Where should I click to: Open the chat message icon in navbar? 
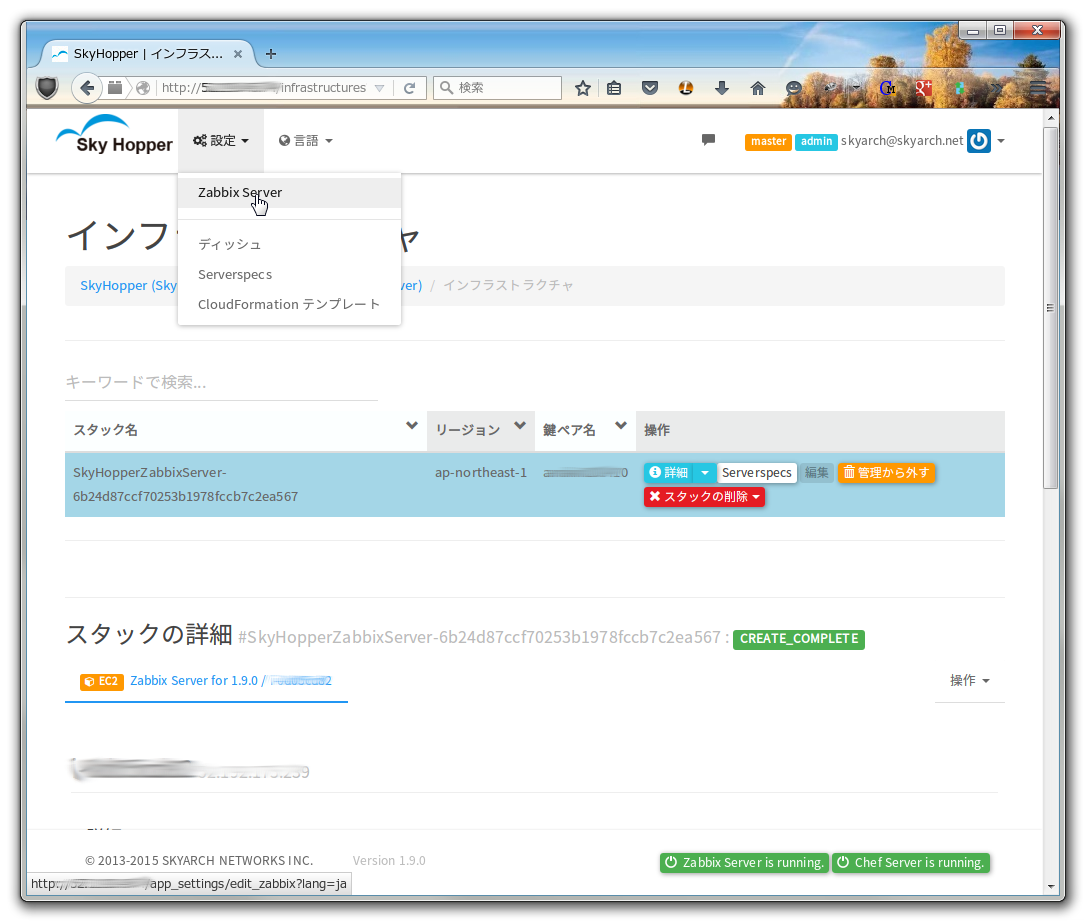(708, 140)
